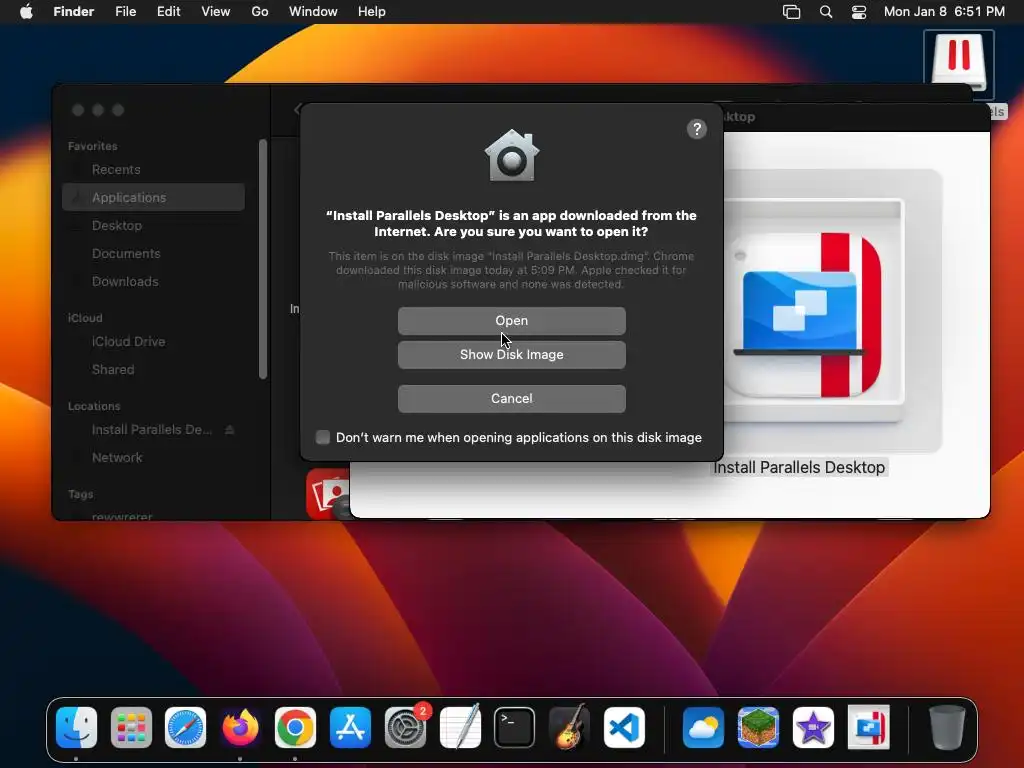Select Applications in the Finder sidebar
This screenshot has width=1024, height=768.
coord(153,197)
